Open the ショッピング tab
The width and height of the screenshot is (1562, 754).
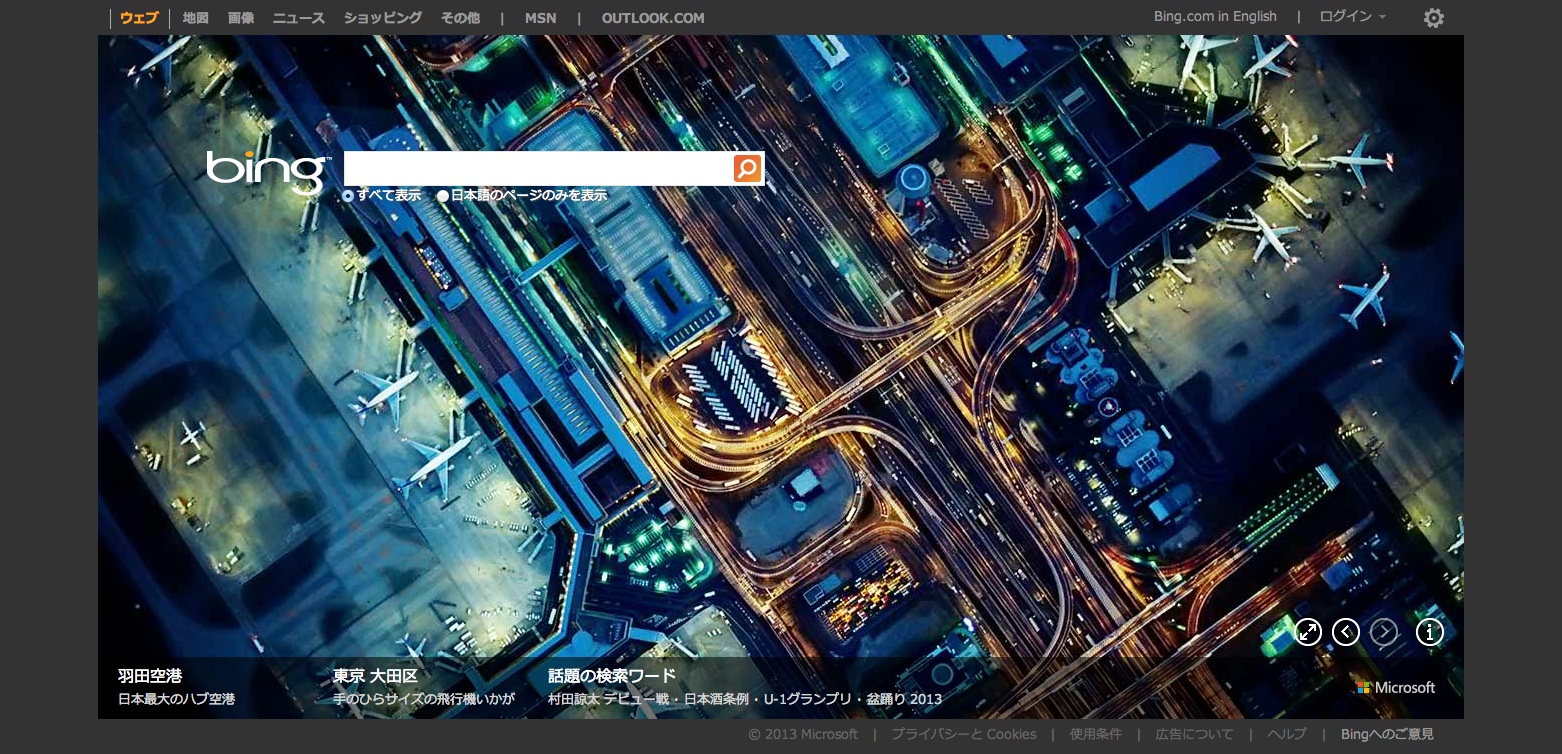[382, 18]
